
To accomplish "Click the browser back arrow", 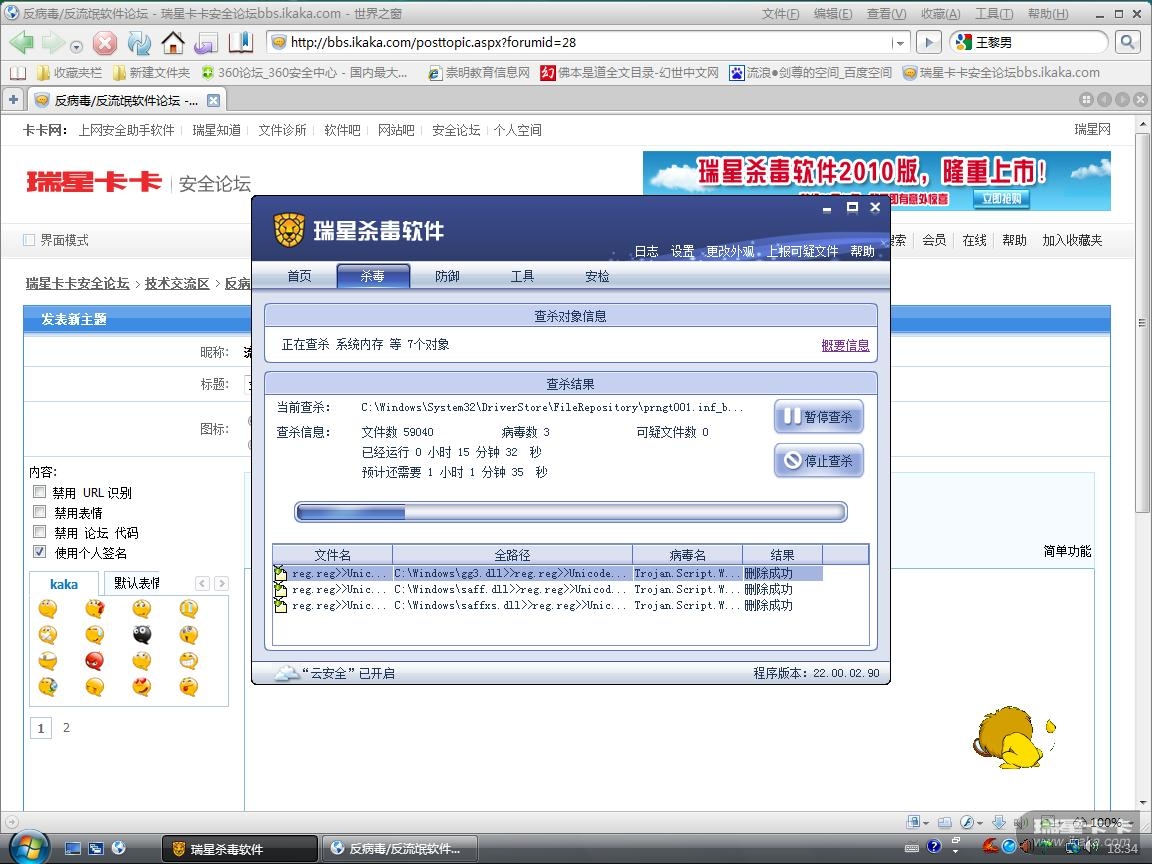I will [21, 43].
